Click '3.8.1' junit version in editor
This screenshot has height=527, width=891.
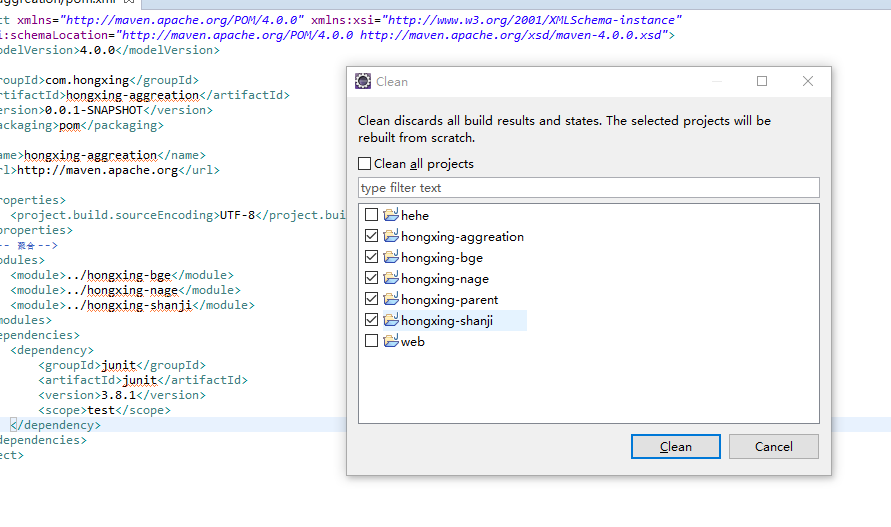118,395
